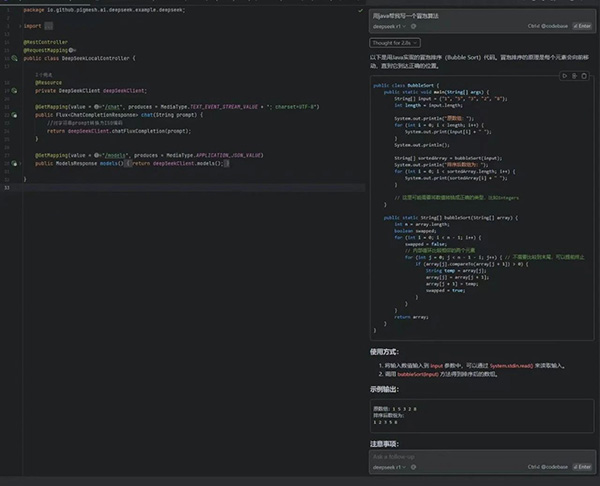Screen dimensions: 600x486
Task: Click gutter bean icon beside DeepSeekLocalController class
Action: 14,58
